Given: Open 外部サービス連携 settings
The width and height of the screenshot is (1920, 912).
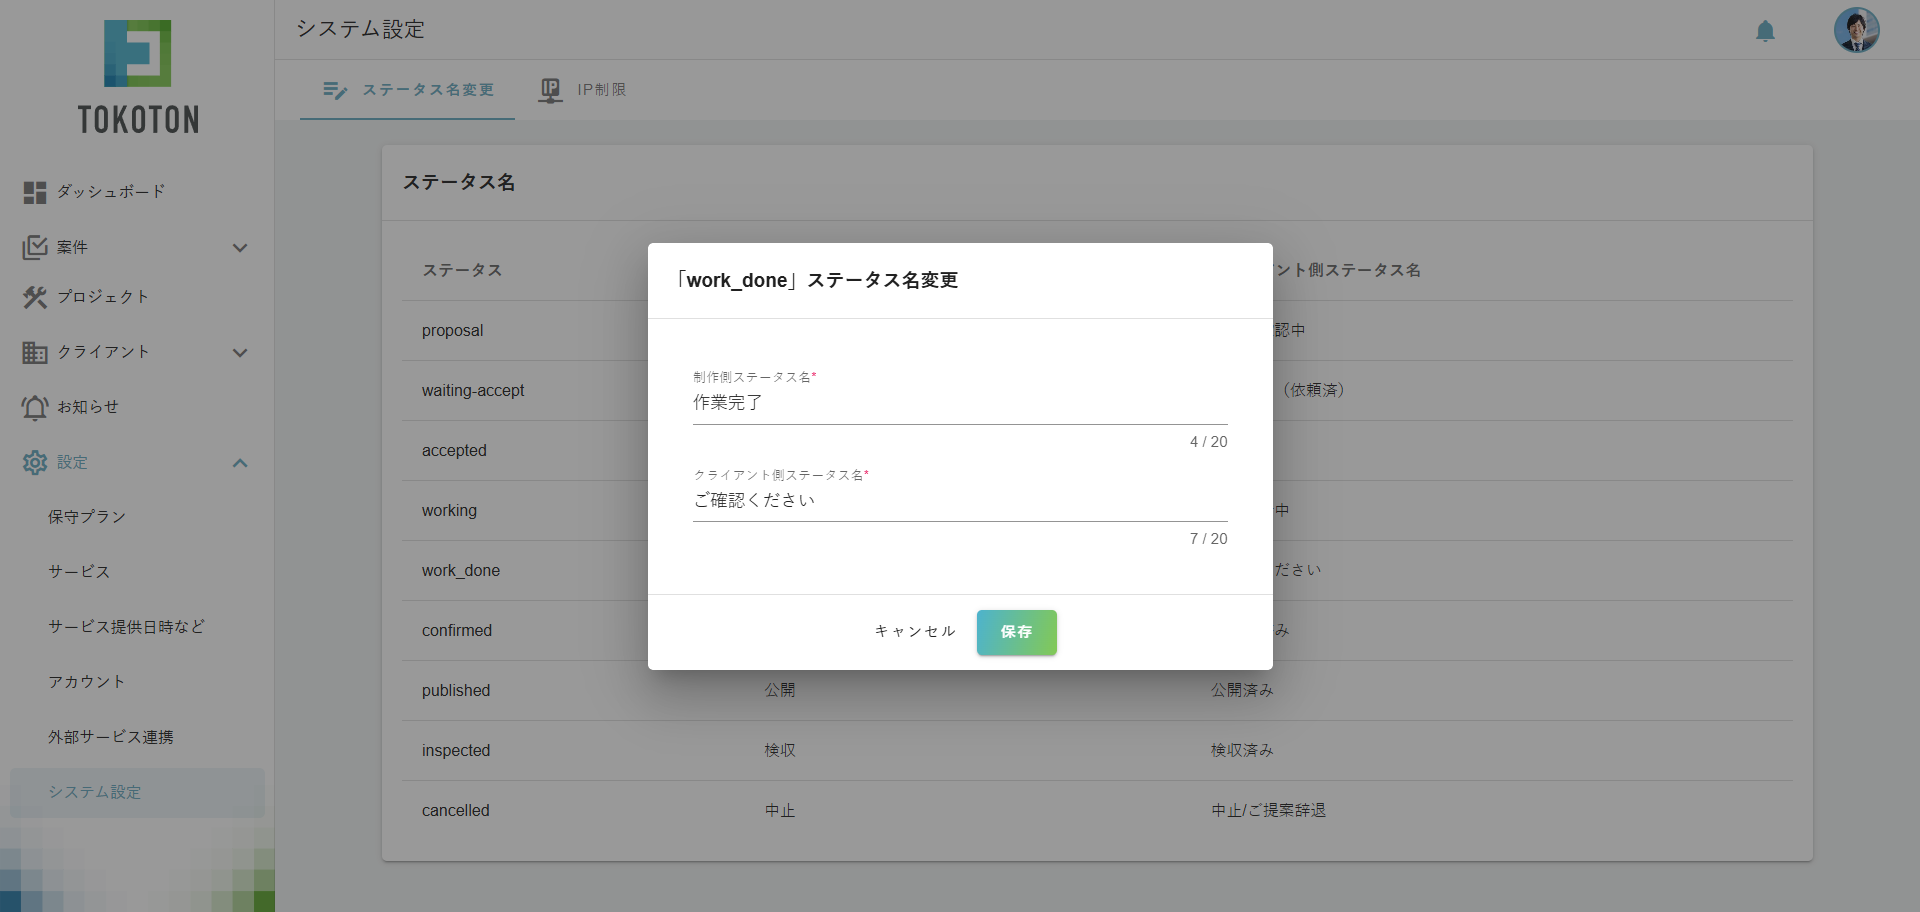Looking at the screenshot, I should [111, 737].
